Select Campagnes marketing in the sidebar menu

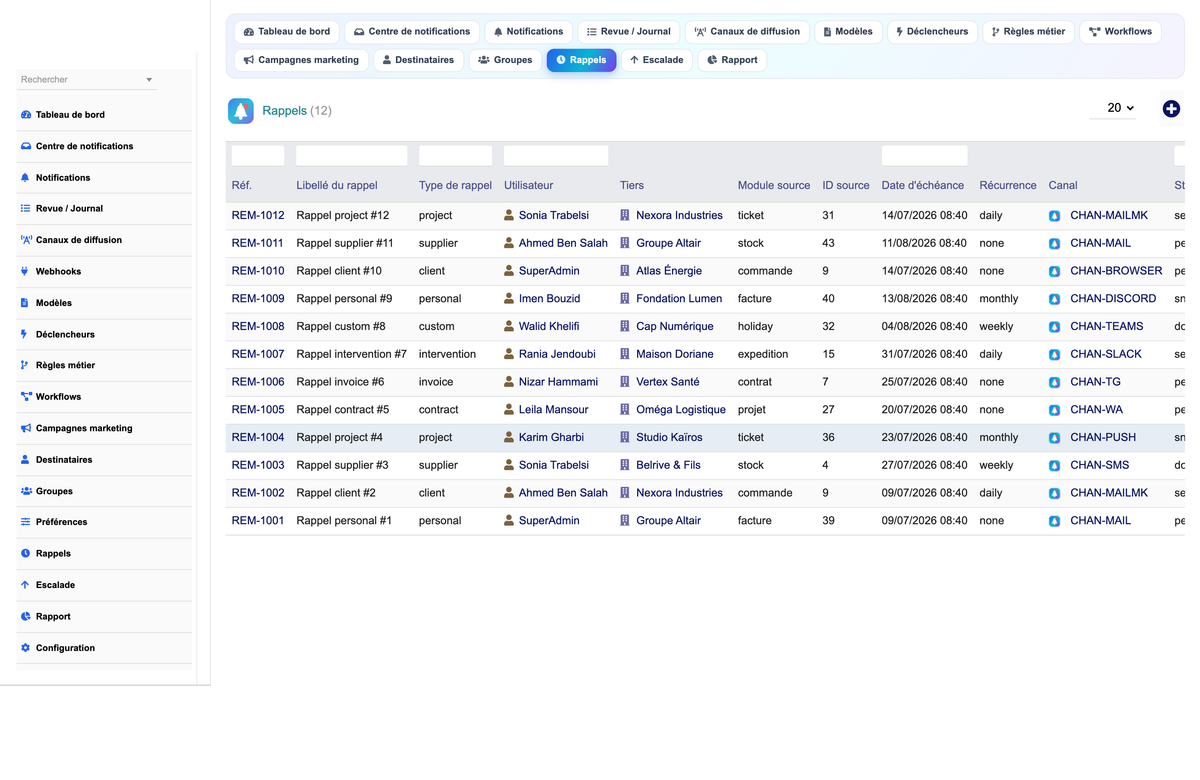click(84, 428)
